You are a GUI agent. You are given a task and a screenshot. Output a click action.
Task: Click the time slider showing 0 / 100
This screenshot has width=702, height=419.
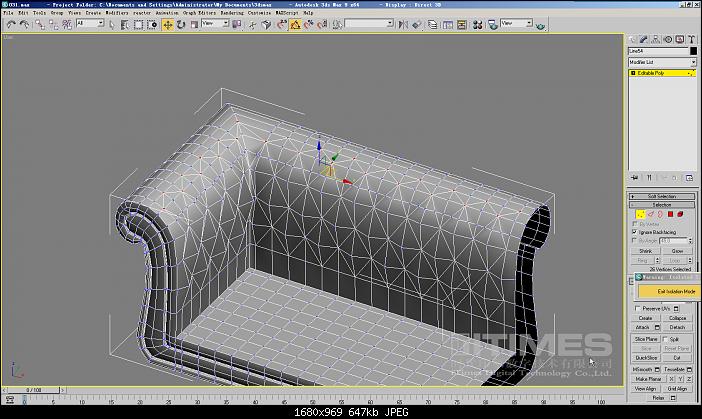point(34,390)
